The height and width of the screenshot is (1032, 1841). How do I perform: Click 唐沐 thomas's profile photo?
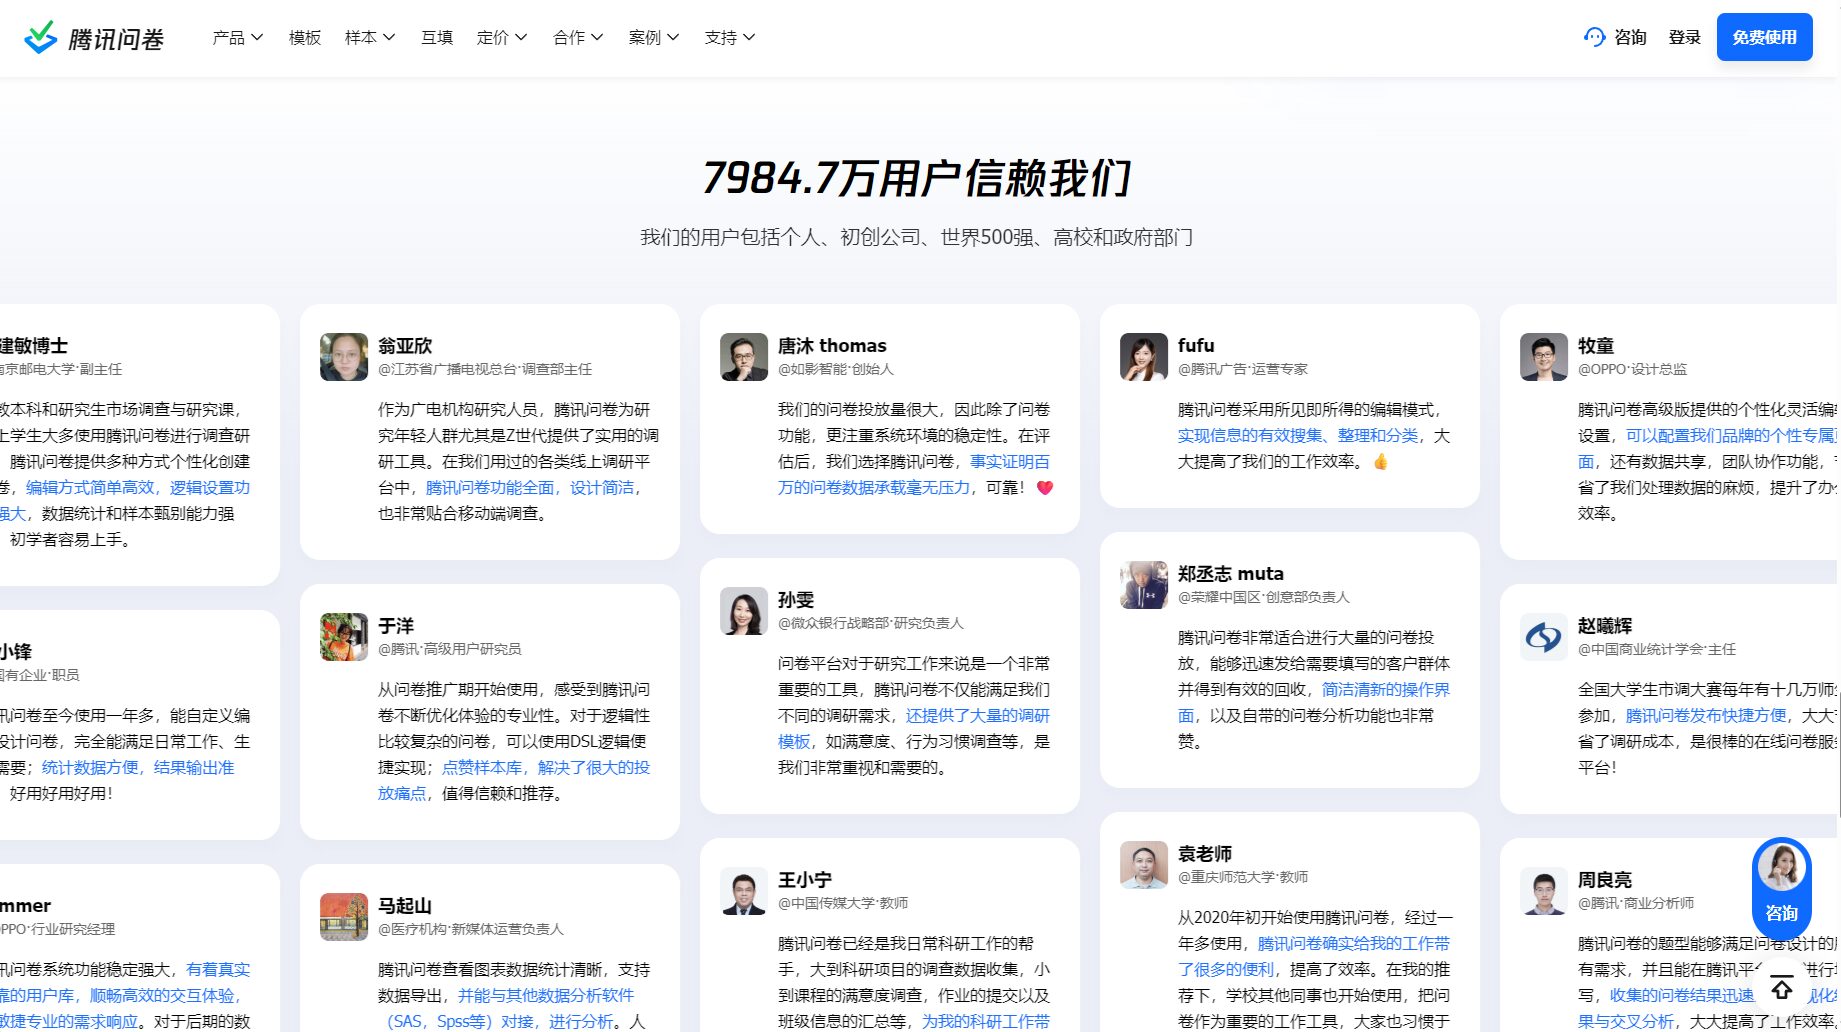(x=744, y=357)
